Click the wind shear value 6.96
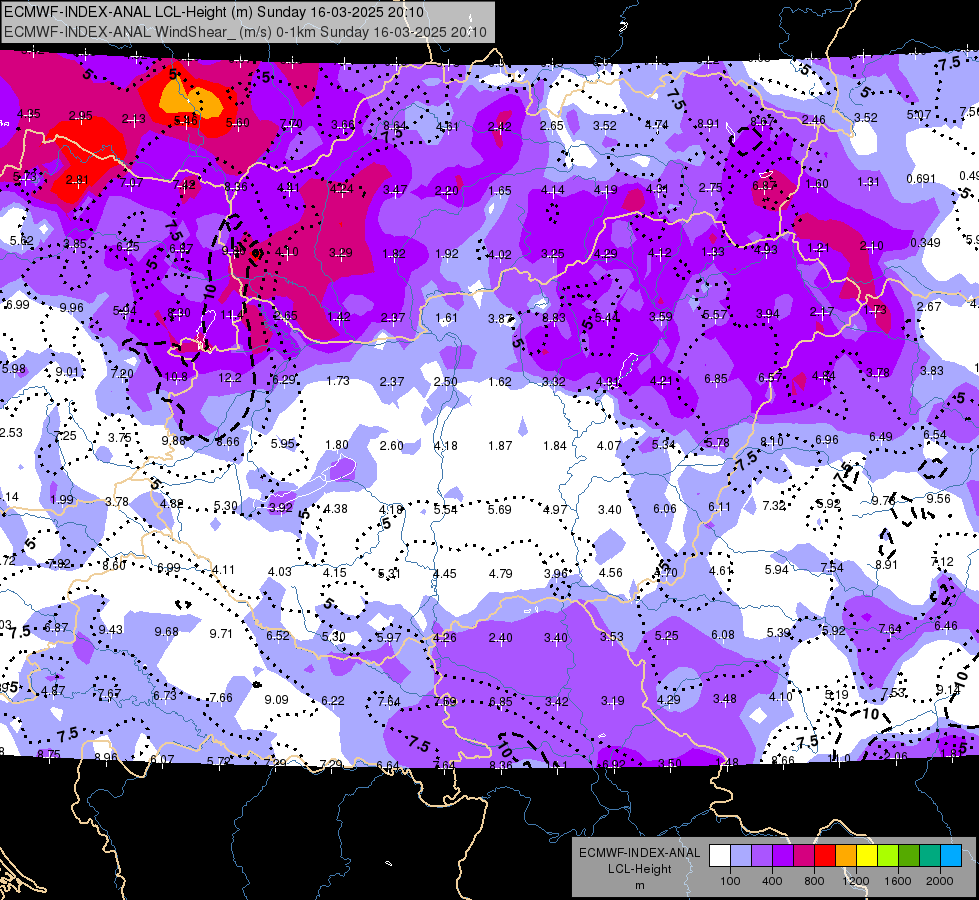 827,440
